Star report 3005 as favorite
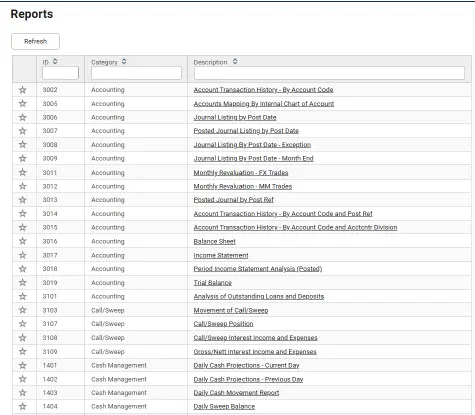The image size is (475, 415). click(23, 103)
